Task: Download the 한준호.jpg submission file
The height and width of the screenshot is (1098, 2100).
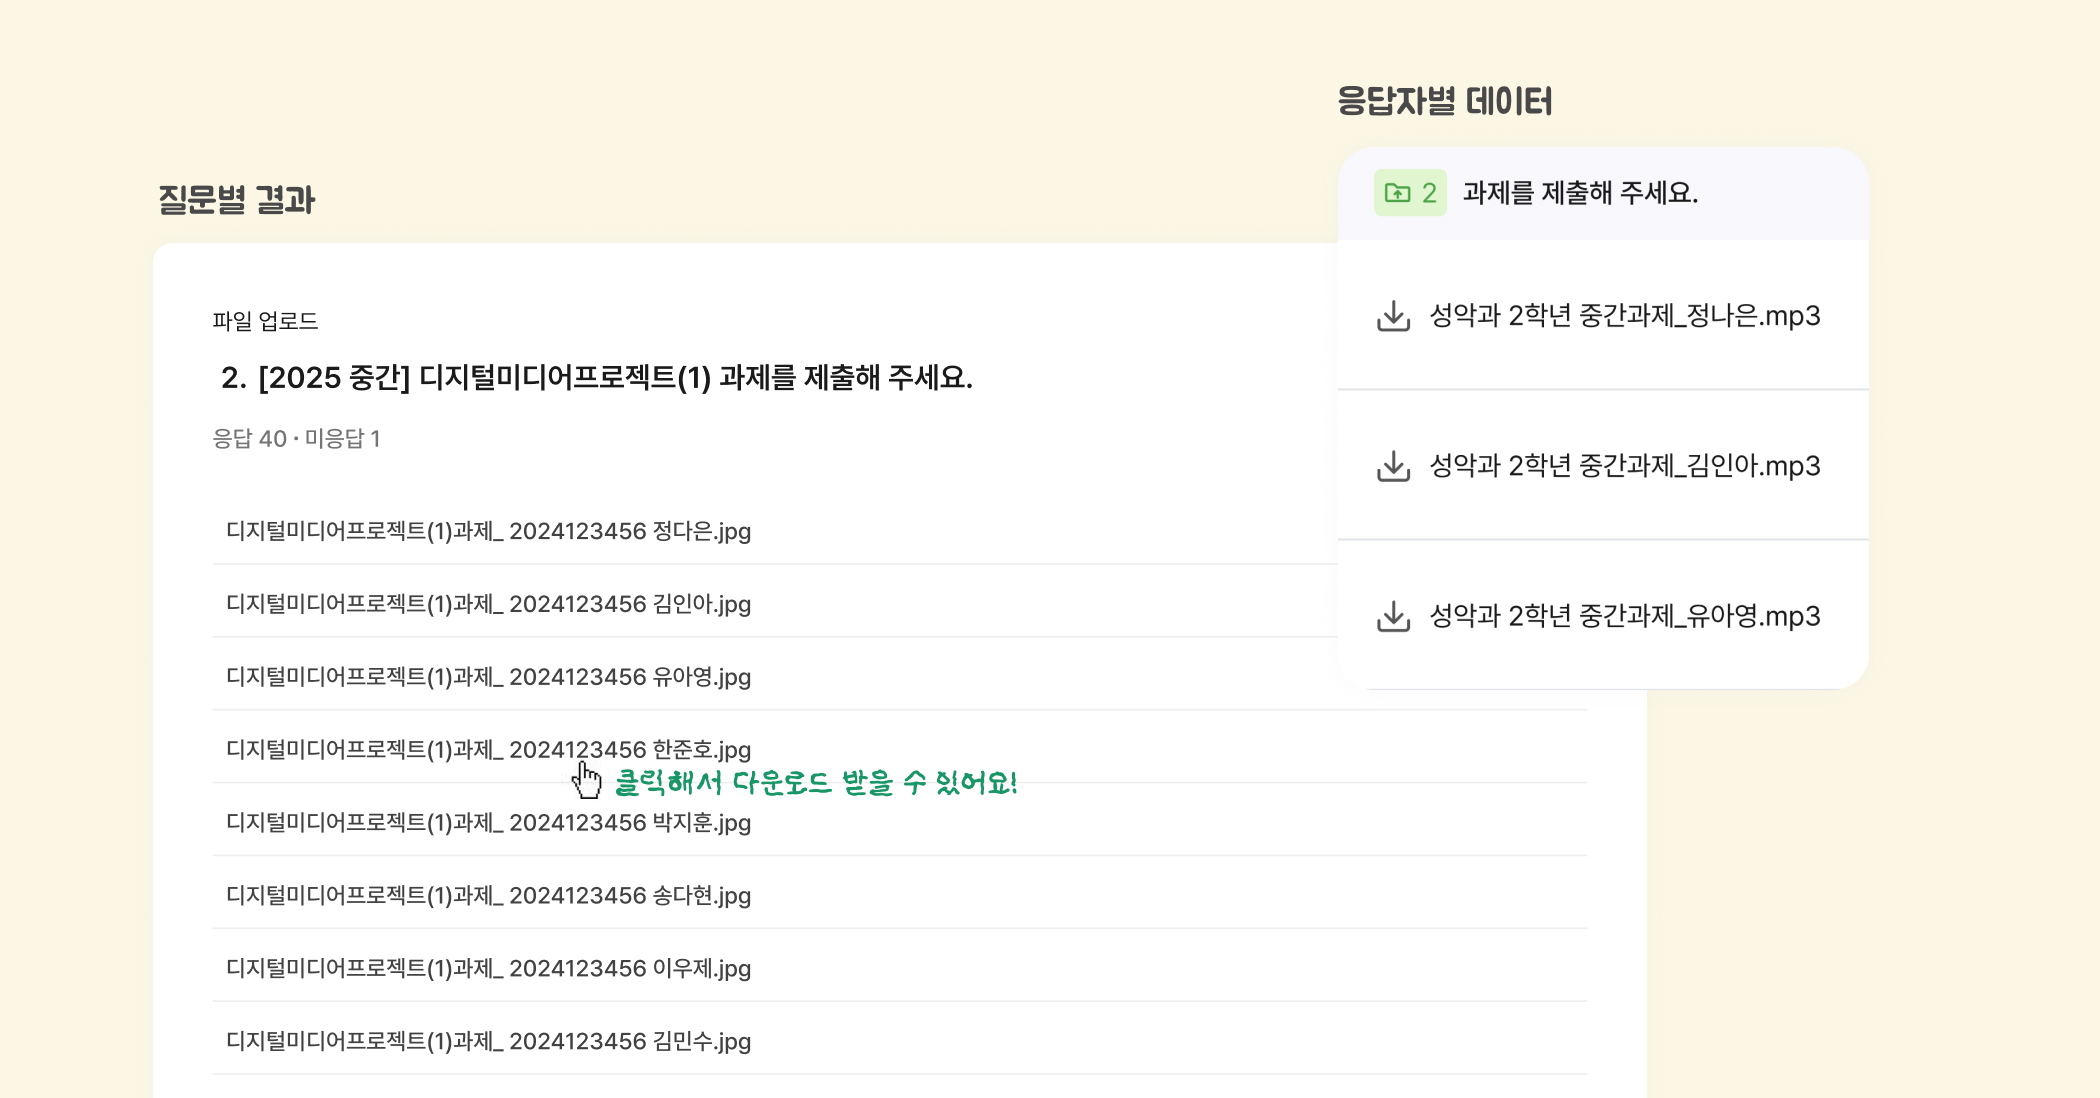Action: pyautogui.click(x=488, y=750)
